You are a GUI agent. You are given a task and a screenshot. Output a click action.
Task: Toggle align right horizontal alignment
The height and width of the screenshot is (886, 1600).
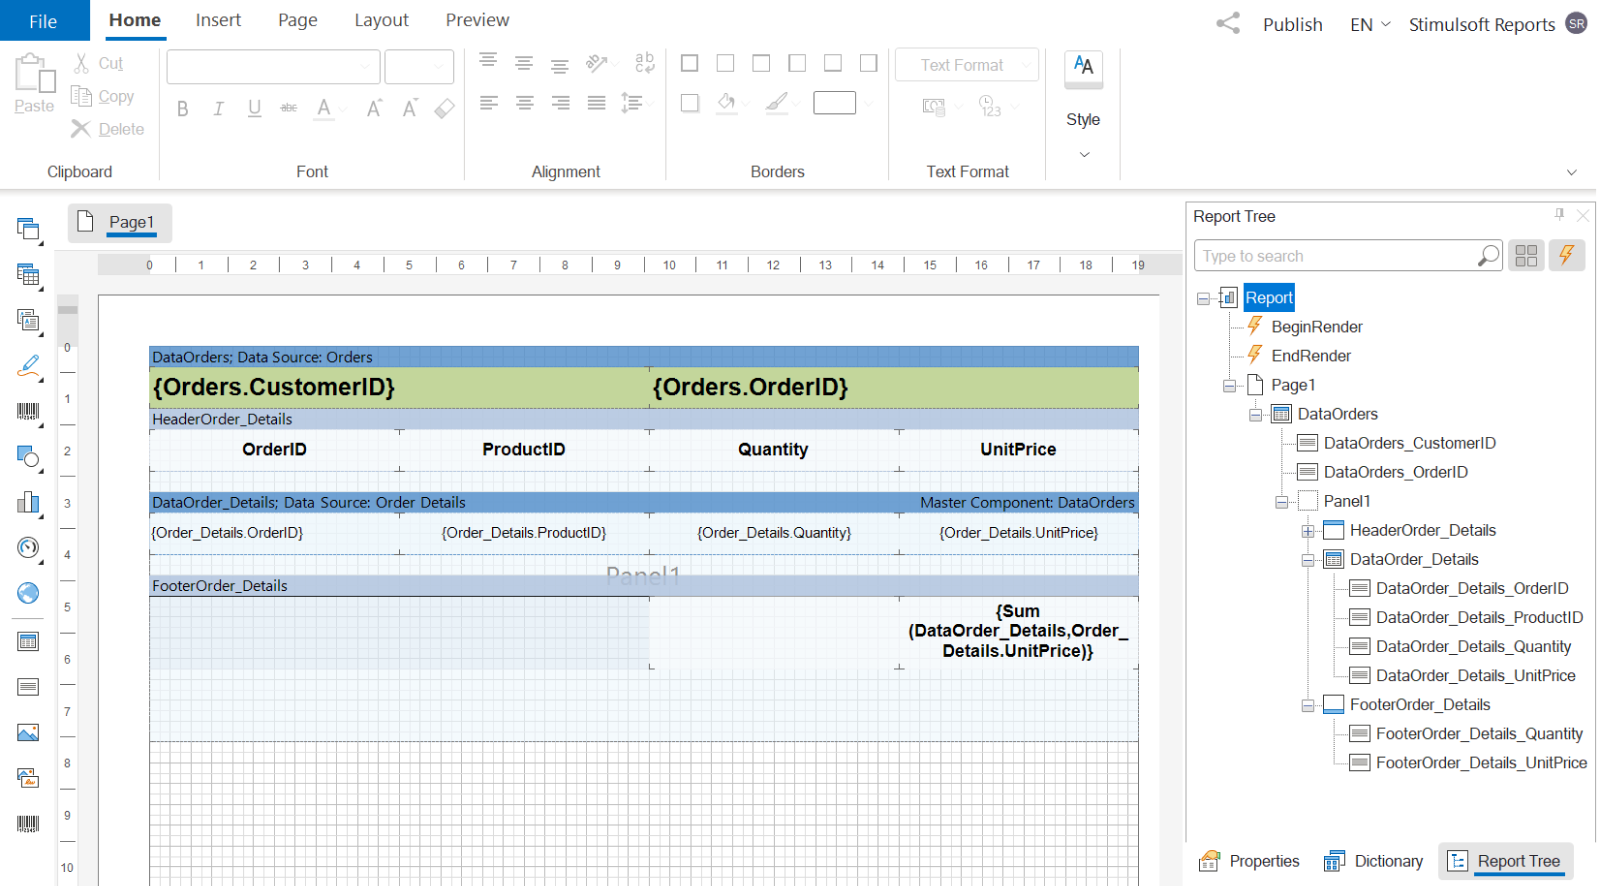[560, 103]
